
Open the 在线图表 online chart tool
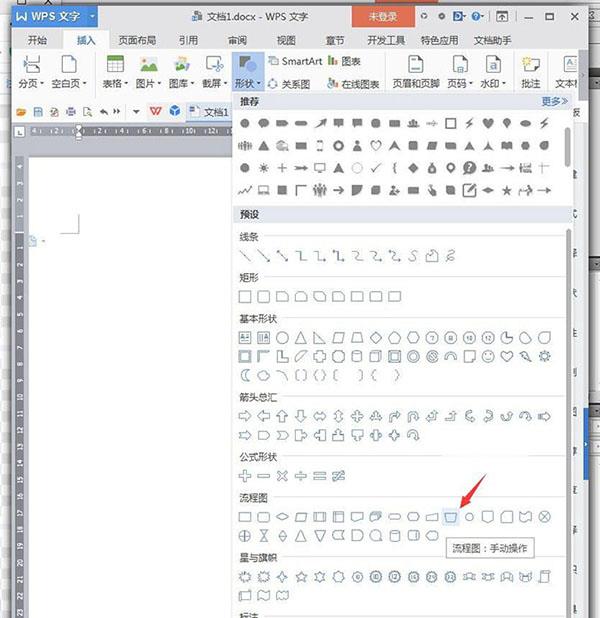[x=353, y=84]
